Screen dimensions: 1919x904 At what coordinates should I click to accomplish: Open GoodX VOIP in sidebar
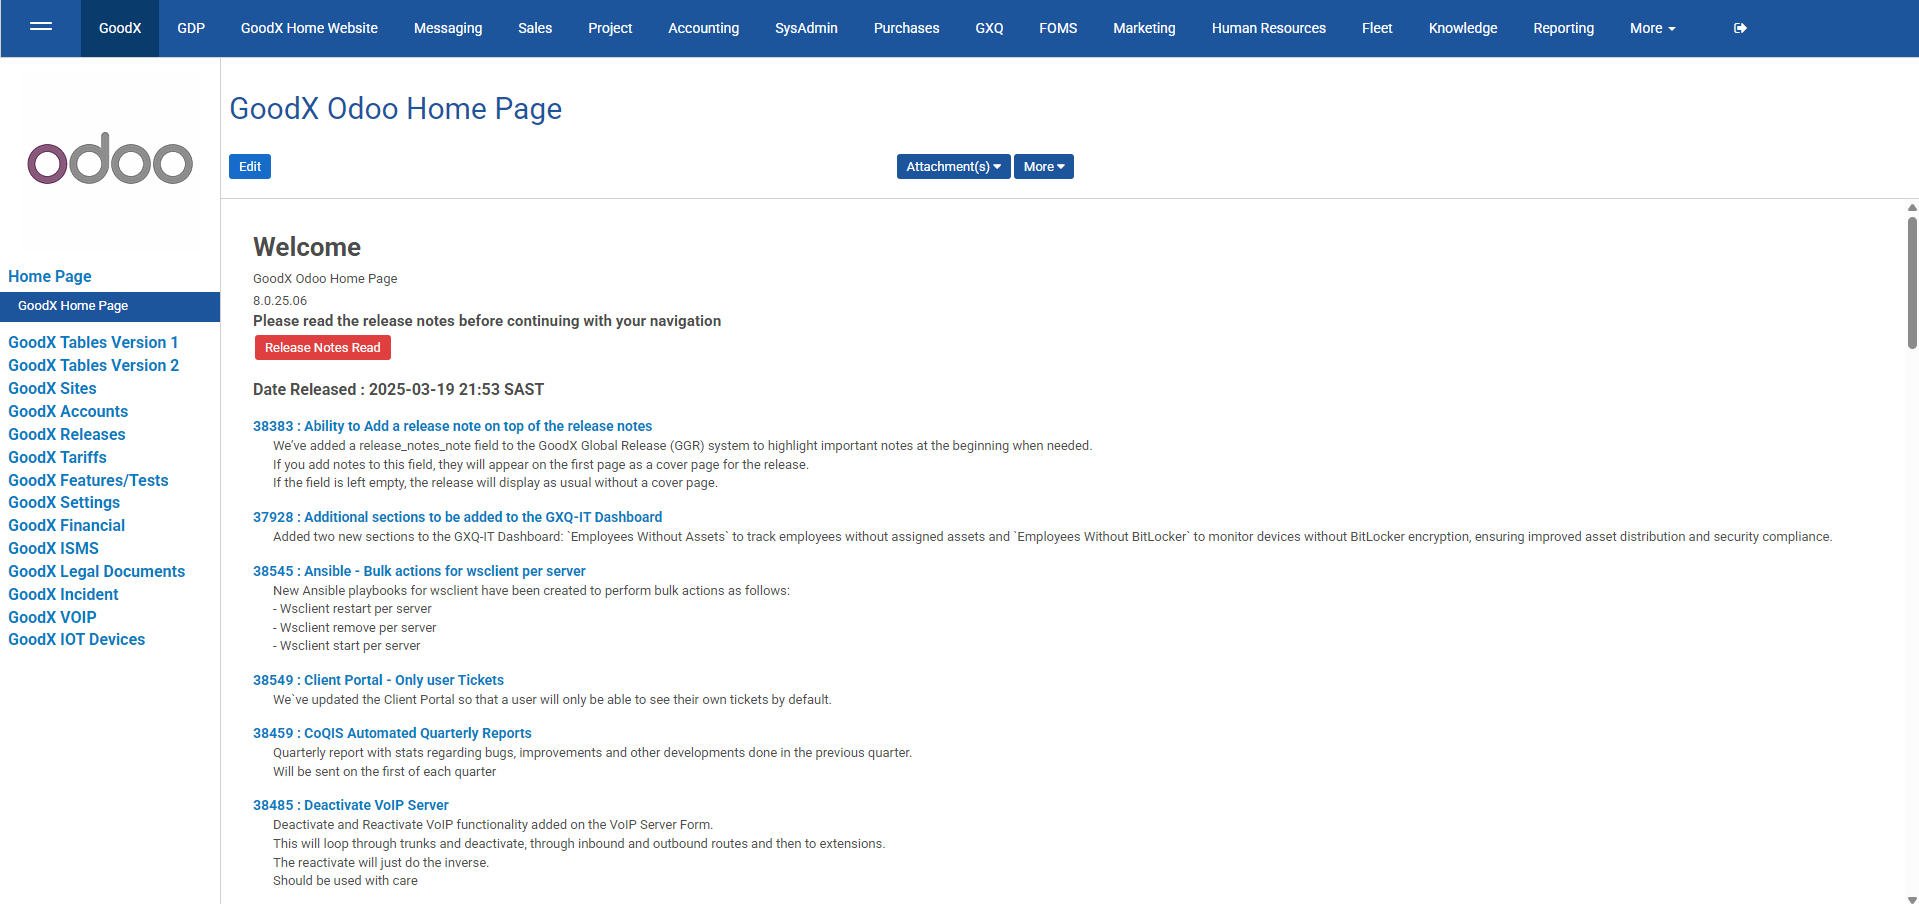tap(52, 617)
